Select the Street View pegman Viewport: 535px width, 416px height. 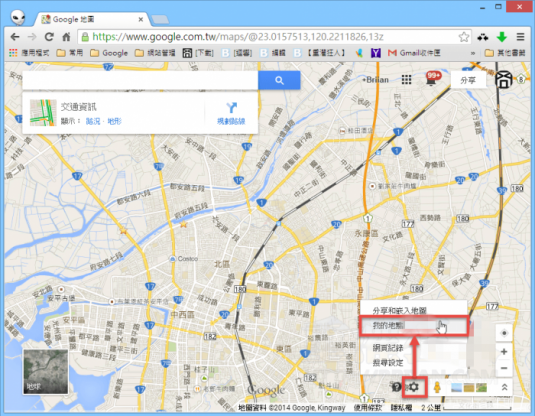[x=437, y=387]
